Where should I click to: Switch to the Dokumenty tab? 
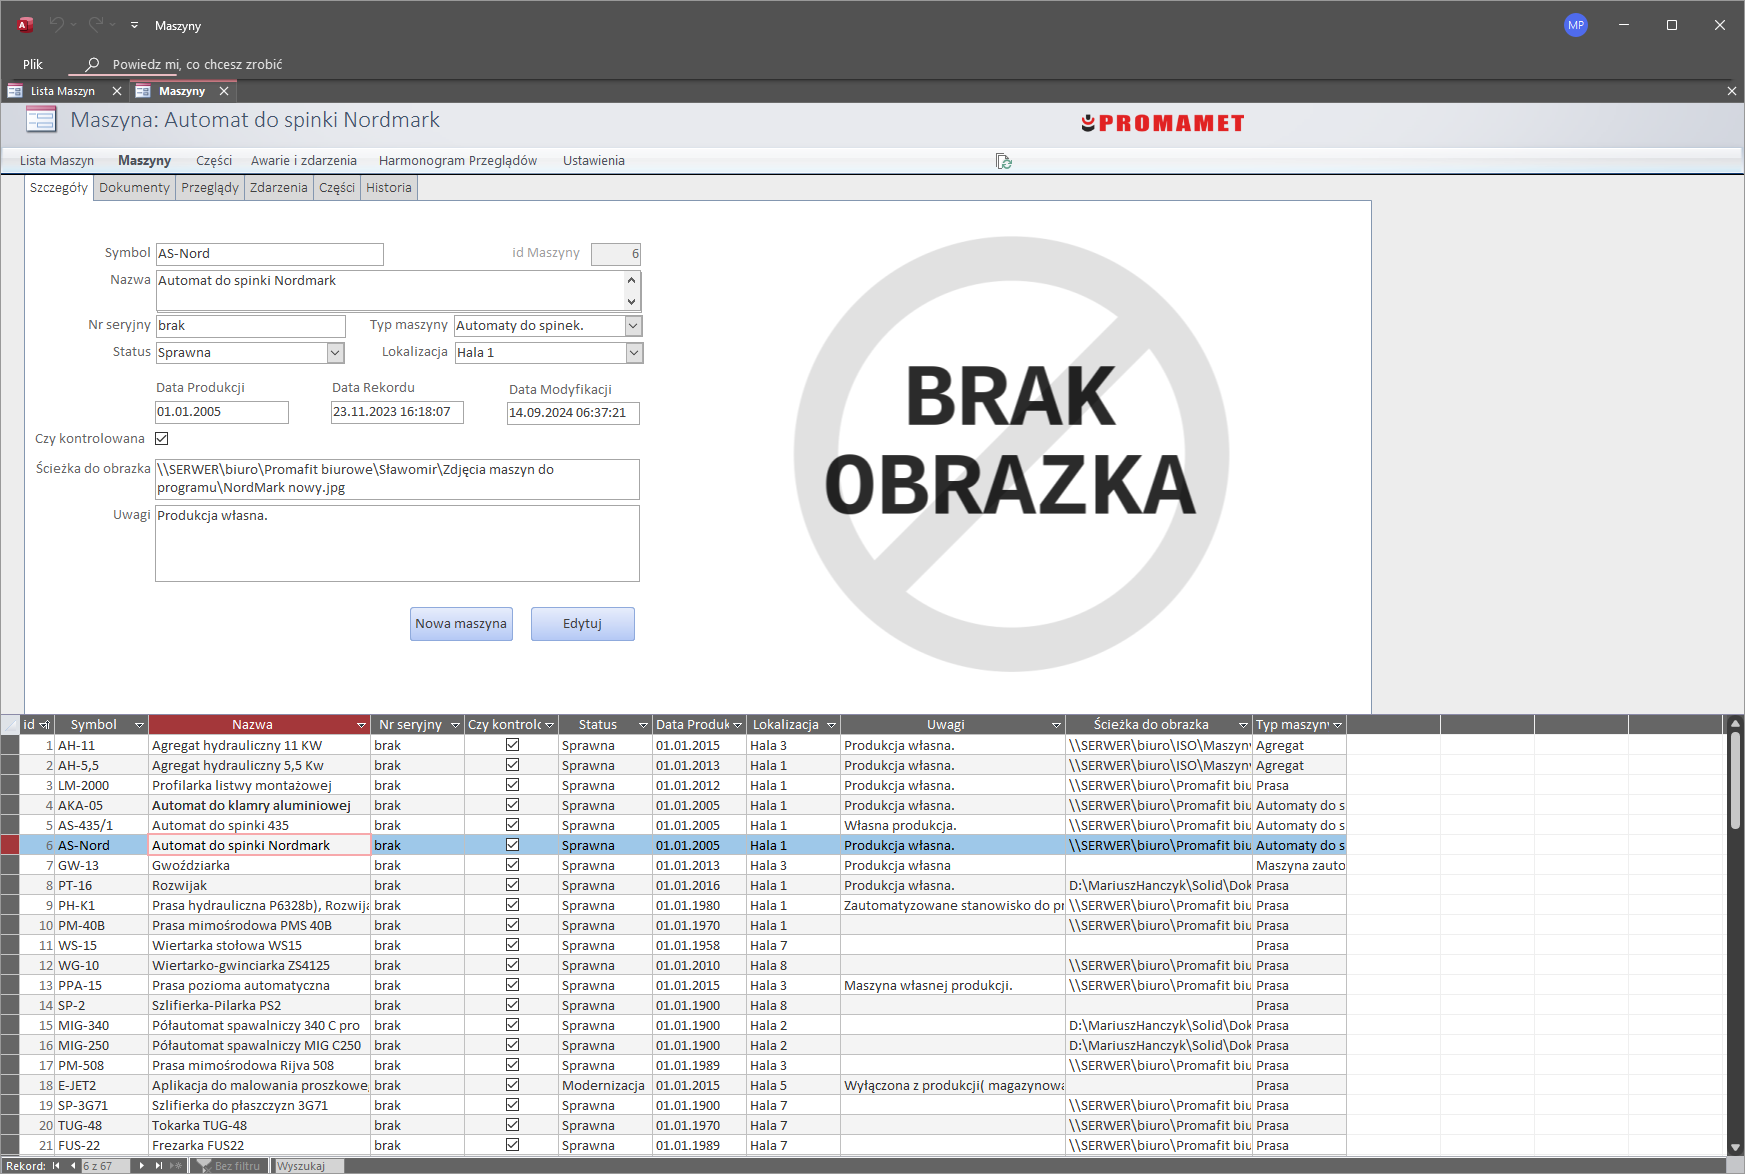tap(134, 188)
